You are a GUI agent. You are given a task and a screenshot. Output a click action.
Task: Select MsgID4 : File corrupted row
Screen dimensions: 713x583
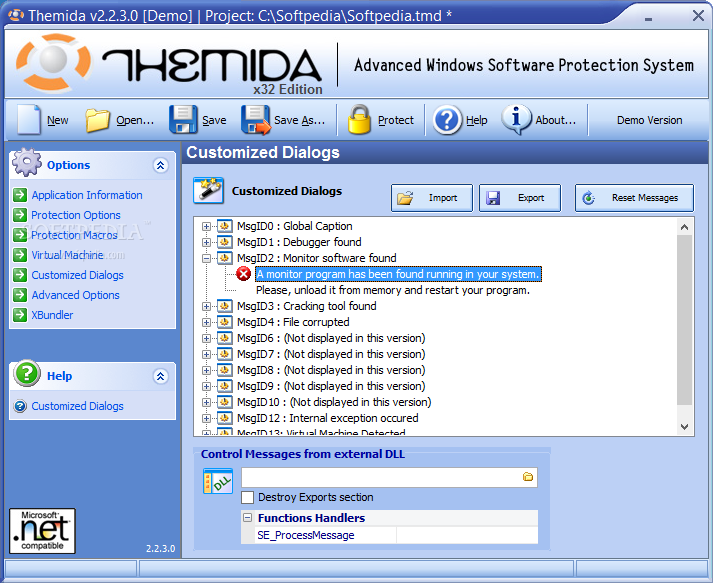coord(293,322)
